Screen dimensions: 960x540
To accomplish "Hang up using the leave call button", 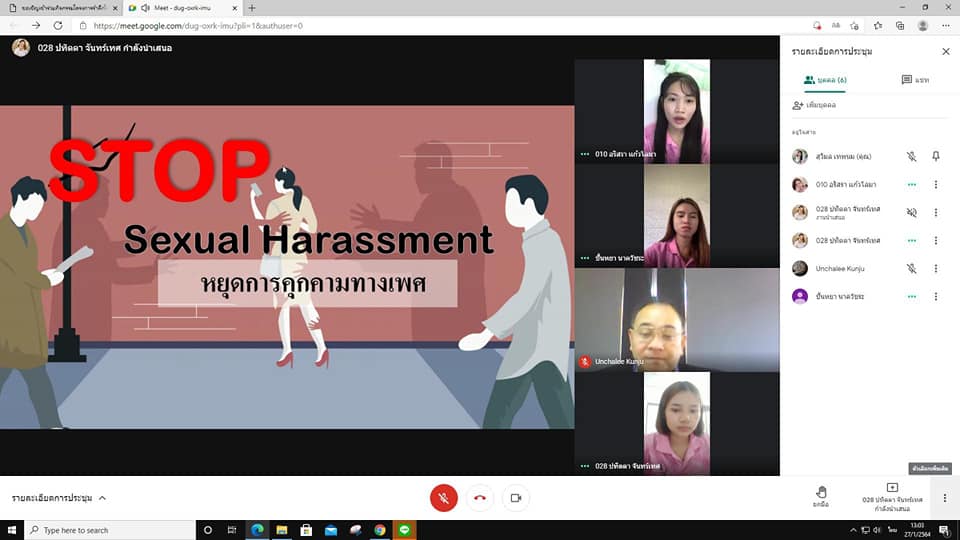I will tap(480, 498).
